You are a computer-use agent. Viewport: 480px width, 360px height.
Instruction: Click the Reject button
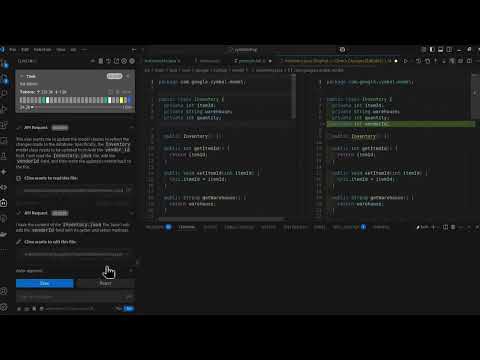click(x=106, y=283)
